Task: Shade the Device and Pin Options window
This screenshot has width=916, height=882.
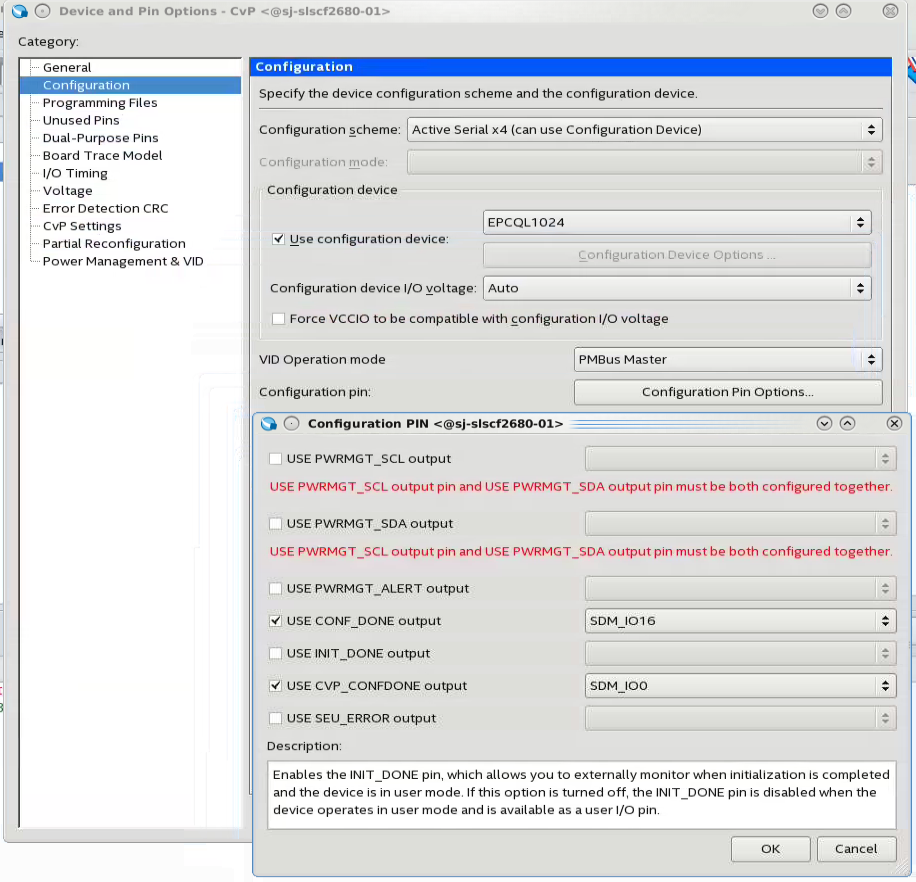Action: click(x=820, y=11)
